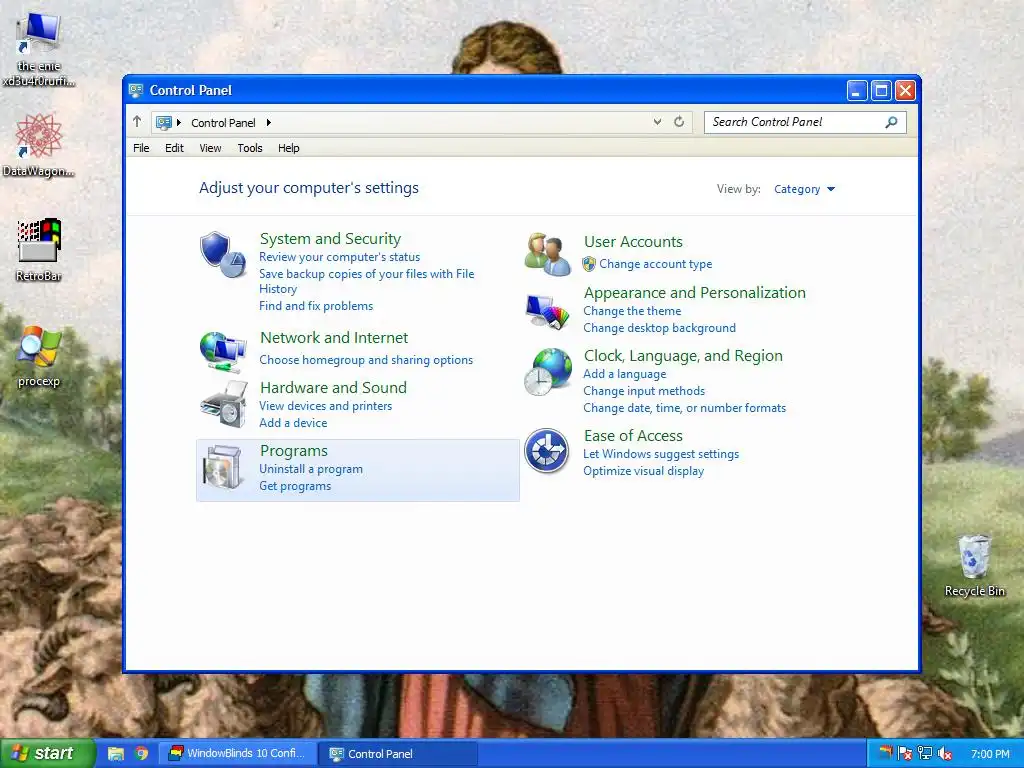Click View devices and printers
Image resolution: width=1024 pixels, height=768 pixels.
coord(325,406)
